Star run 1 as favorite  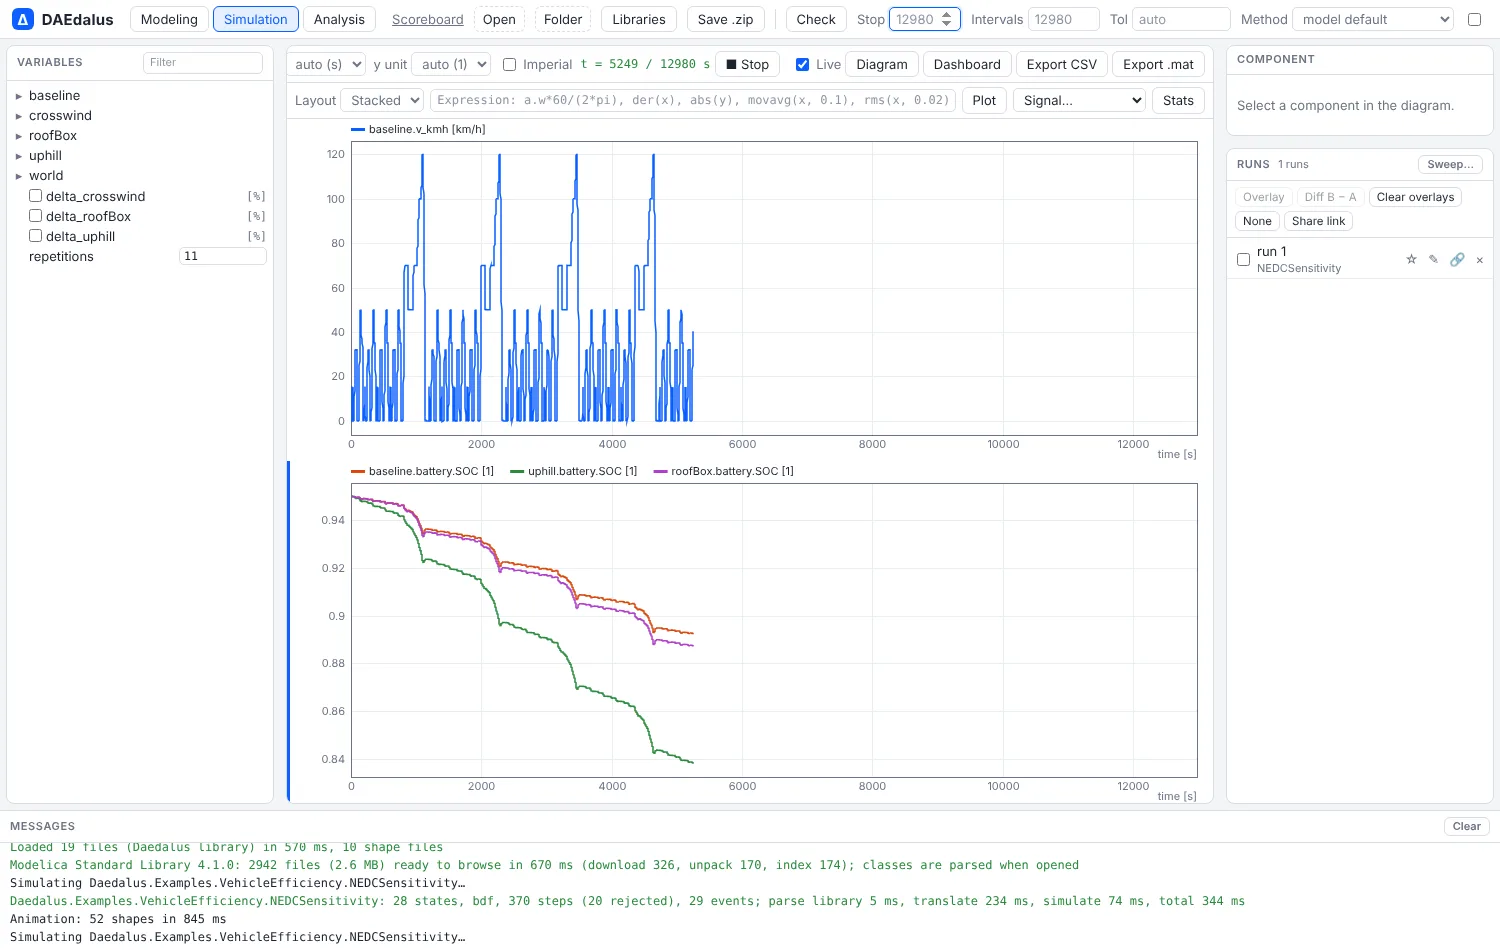pyautogui.click(x=1411, y=259)
